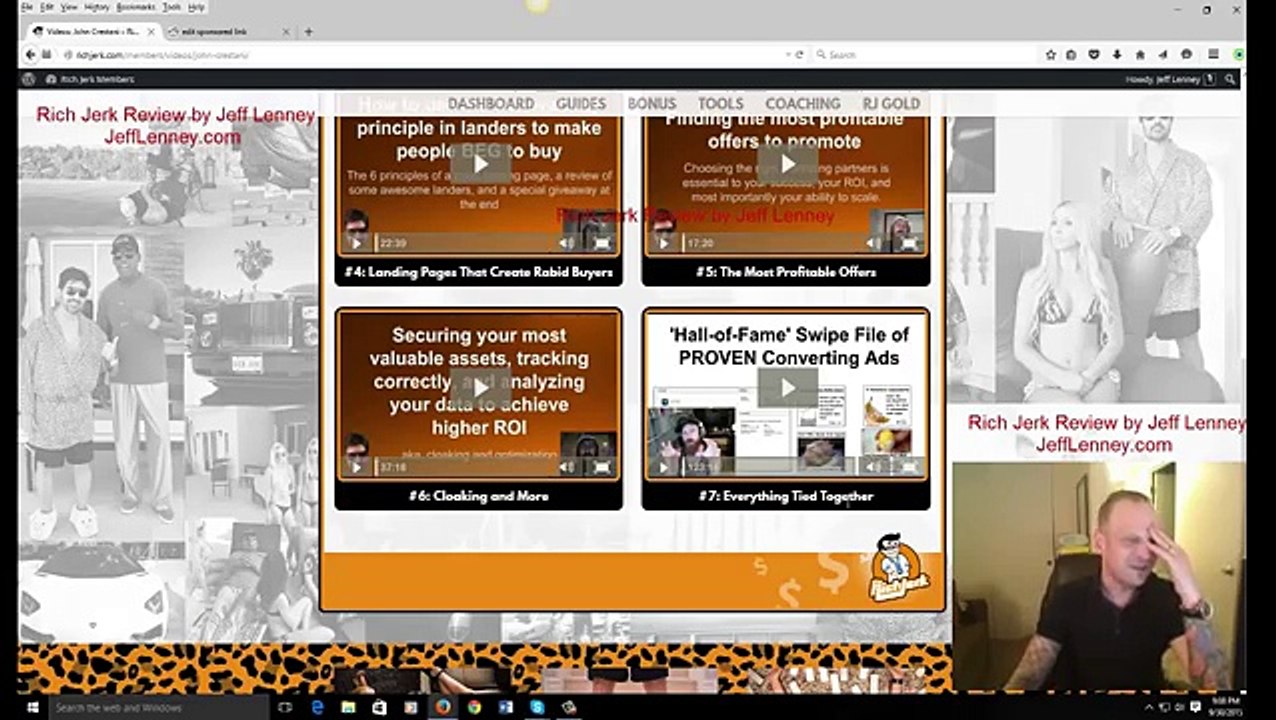Toggle fullscreen on the #4 Landing Pages video
The height and width of the screenshot is (720, 1276).
(x=602, y=243)
